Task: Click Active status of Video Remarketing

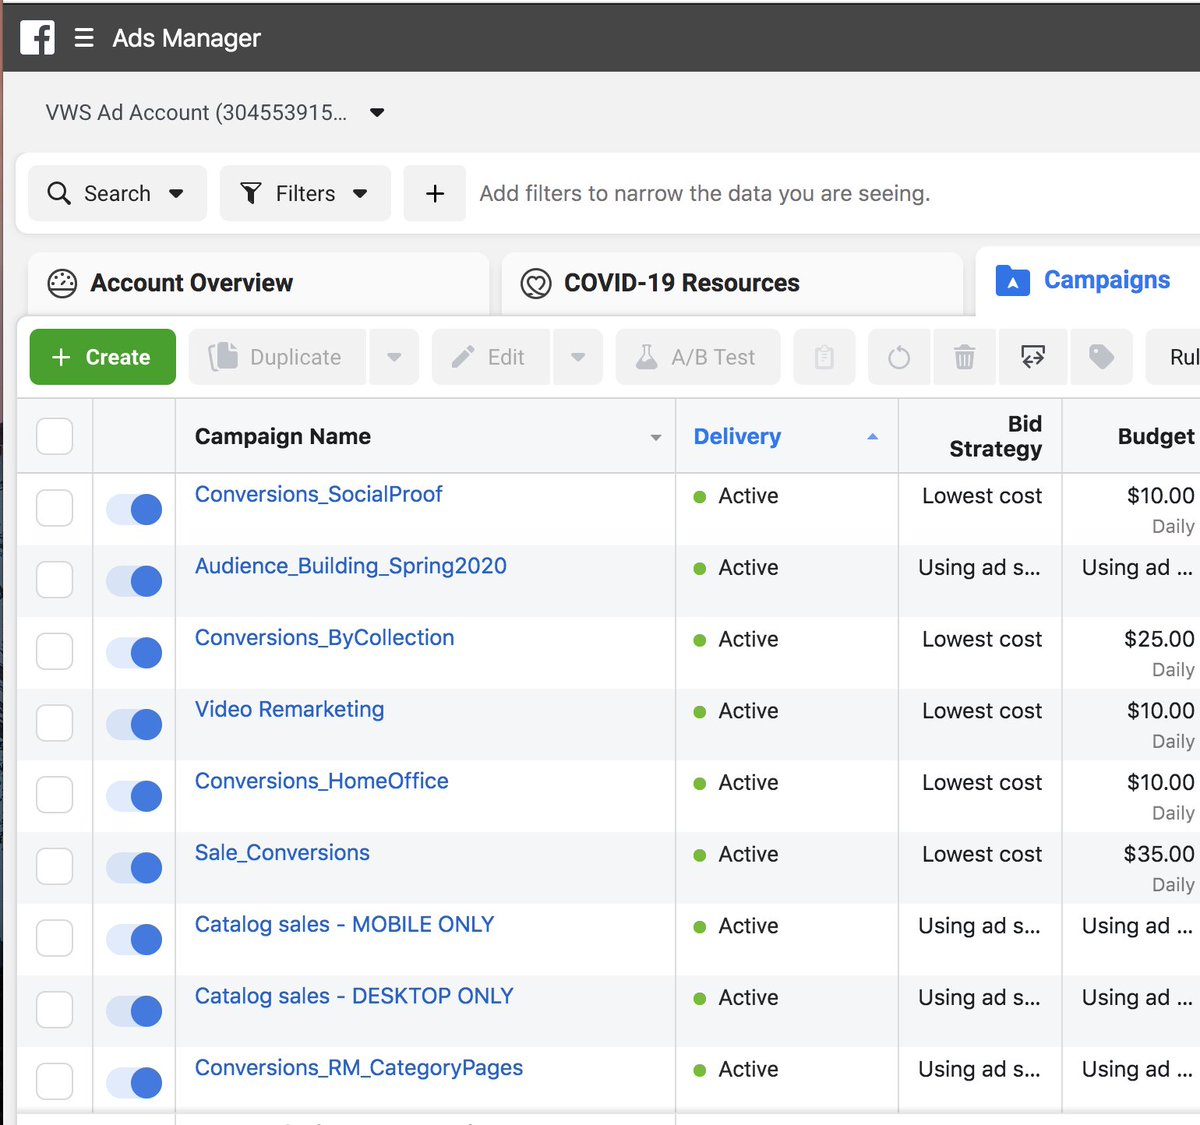Action: (748, 711)
